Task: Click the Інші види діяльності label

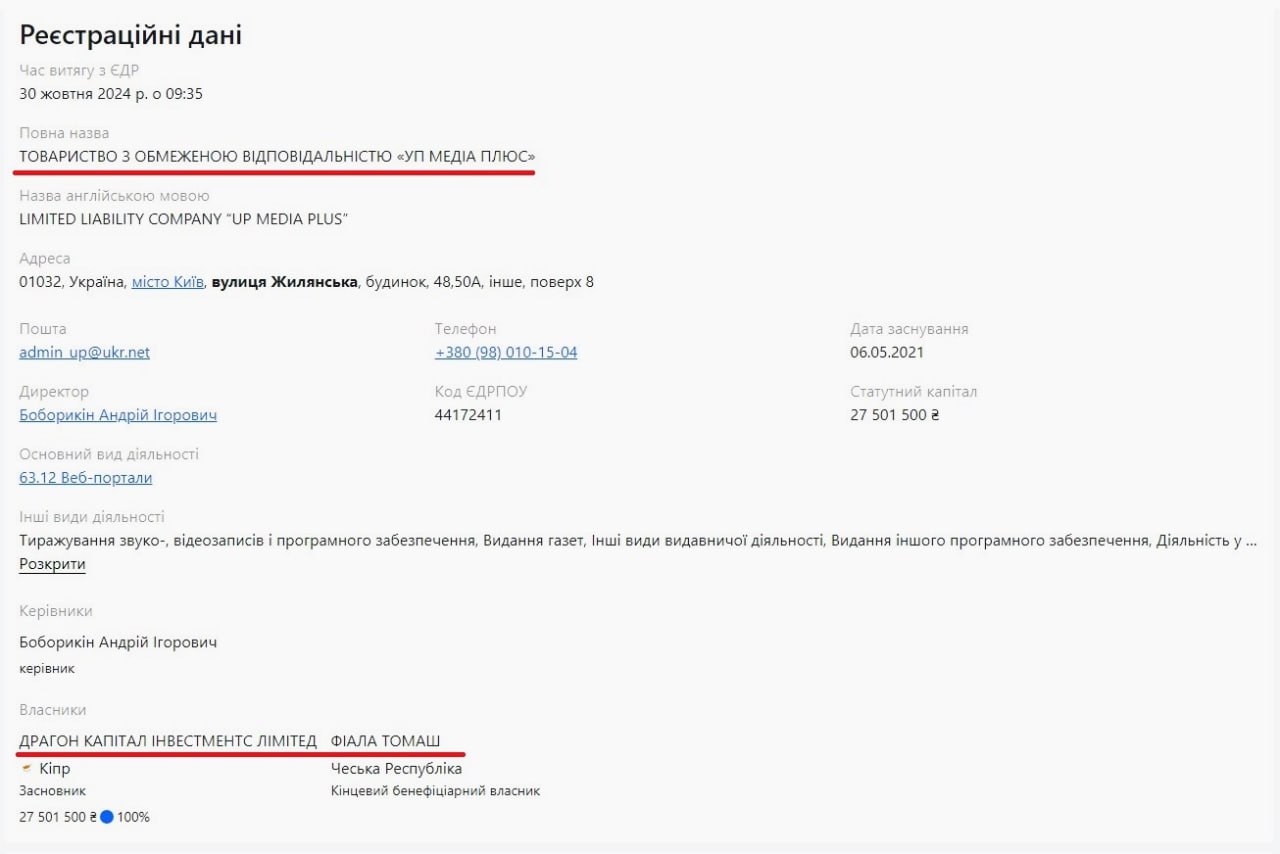Action: pyautogui.click(x=92, y=517)
